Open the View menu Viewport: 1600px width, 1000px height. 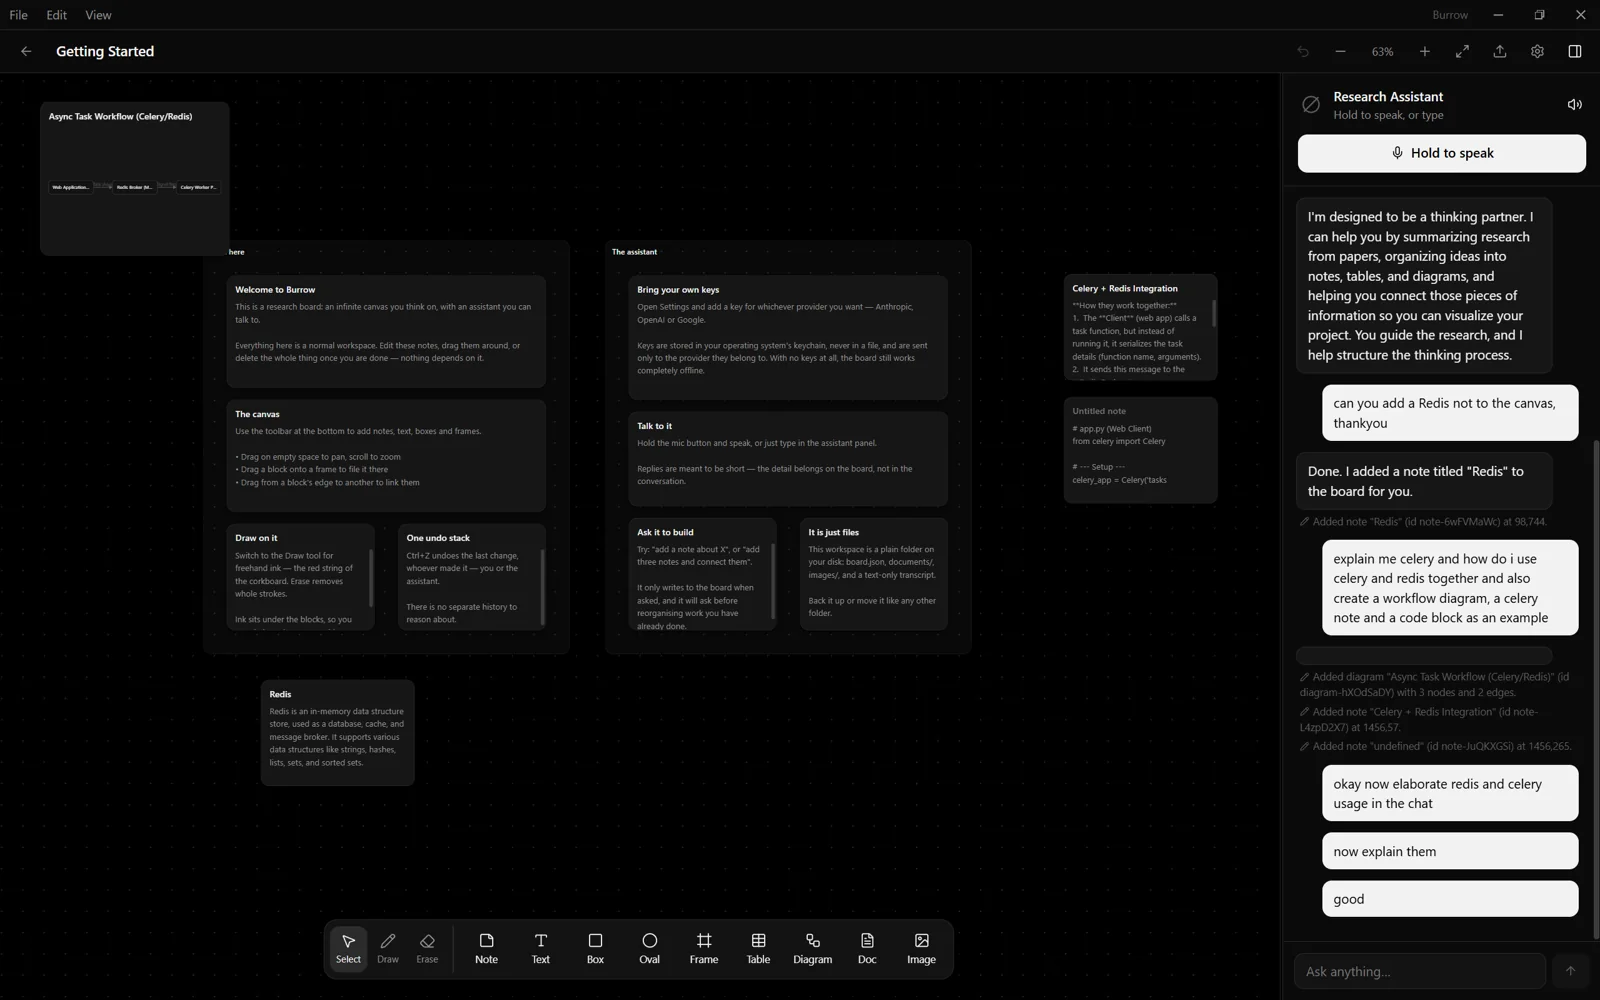[x=98, y=15]
